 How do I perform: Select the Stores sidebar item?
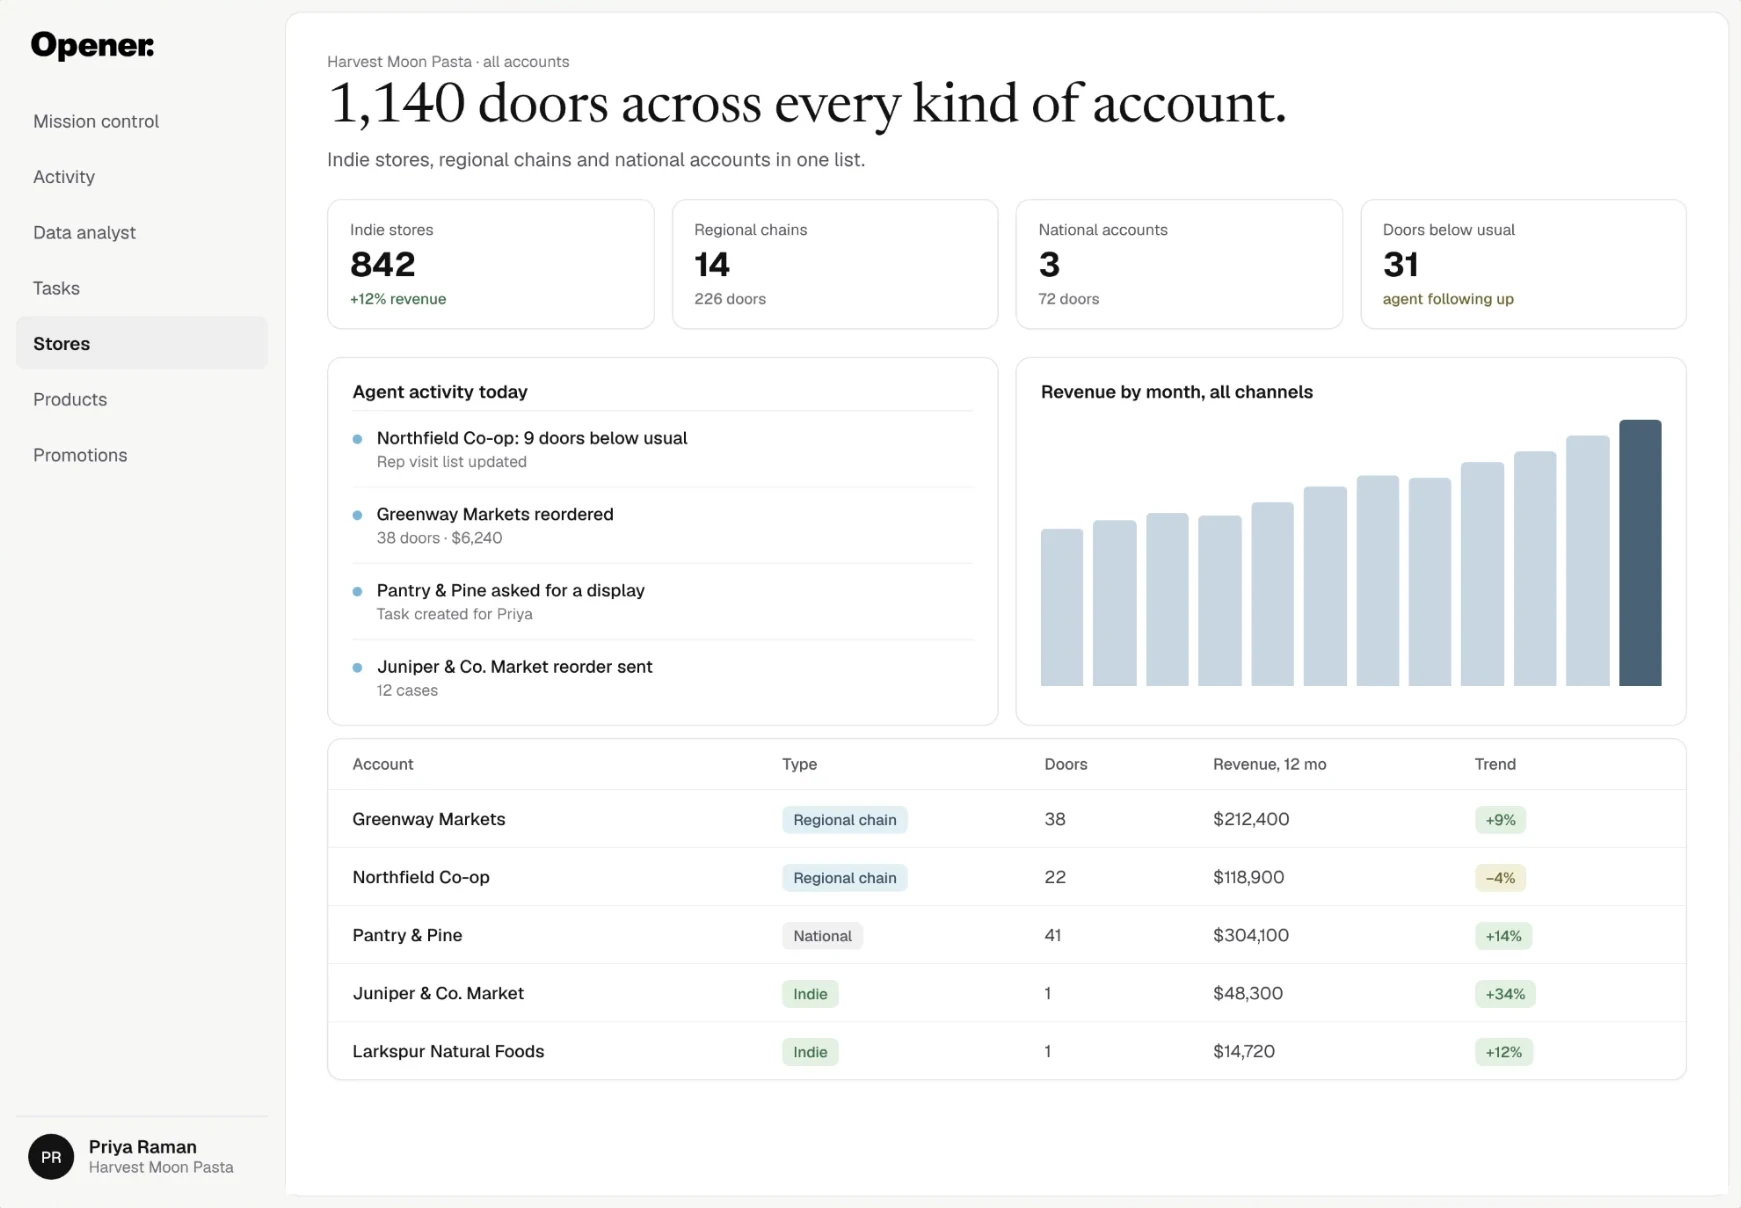coord(142,343)
